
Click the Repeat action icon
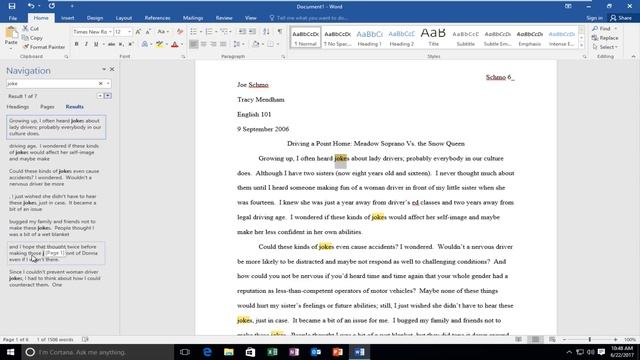point(52,6)
